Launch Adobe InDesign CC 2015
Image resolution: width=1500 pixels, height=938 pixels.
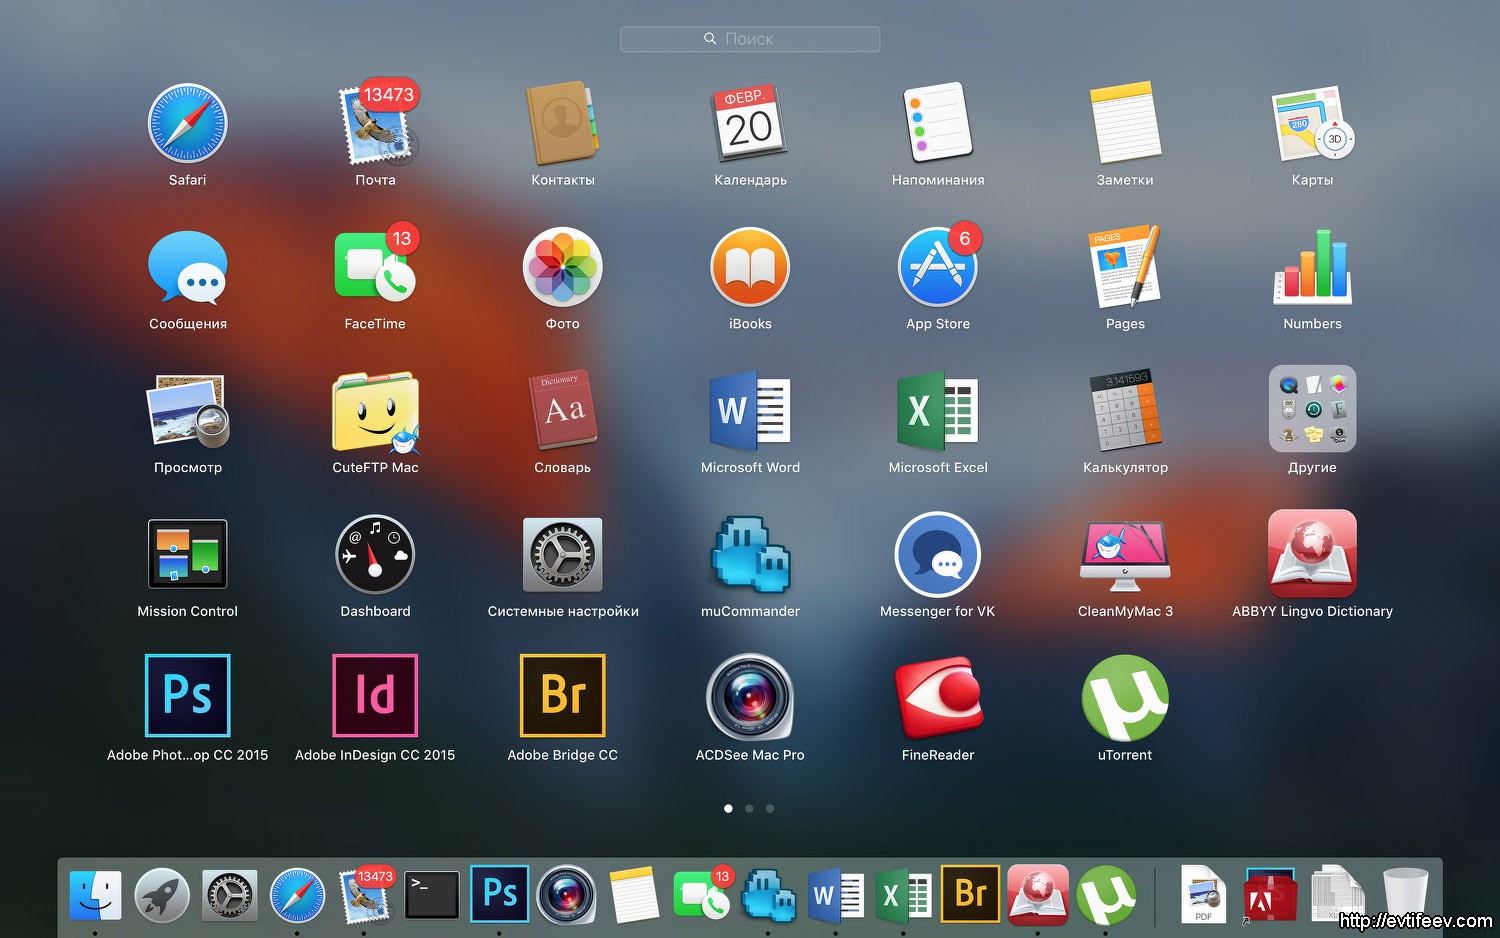(375, 696)
